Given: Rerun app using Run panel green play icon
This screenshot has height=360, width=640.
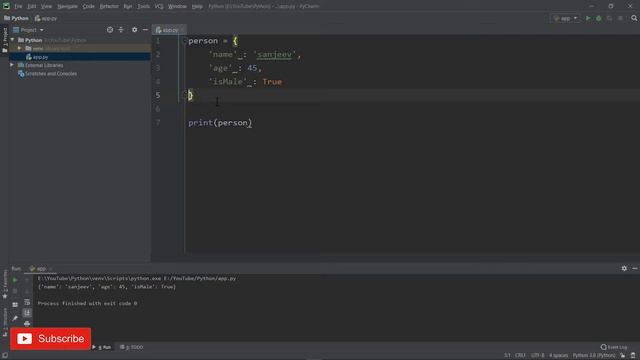Looking at the screenshot, I should tap(15, 280).
